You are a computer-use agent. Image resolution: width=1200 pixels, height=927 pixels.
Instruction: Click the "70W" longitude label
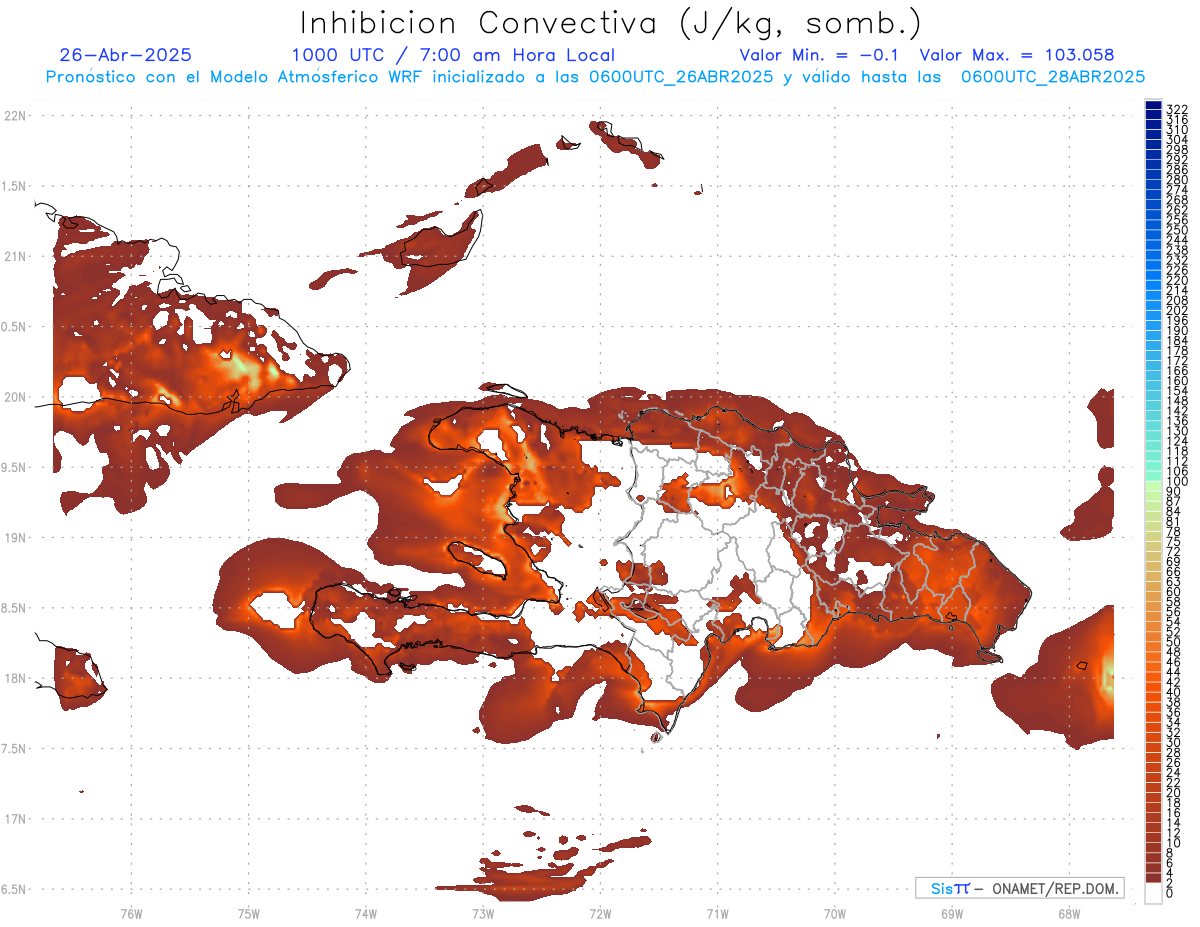click(x=835, y=913)
